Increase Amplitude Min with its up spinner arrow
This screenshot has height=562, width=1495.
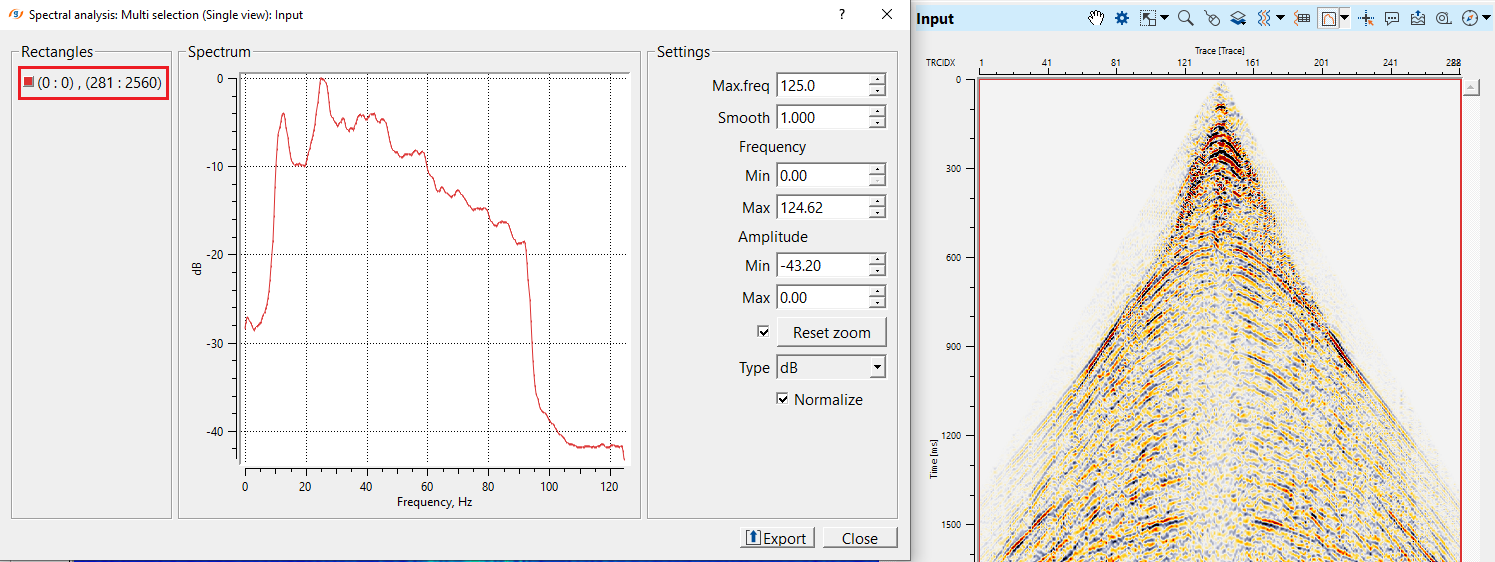tap(877, 260)
